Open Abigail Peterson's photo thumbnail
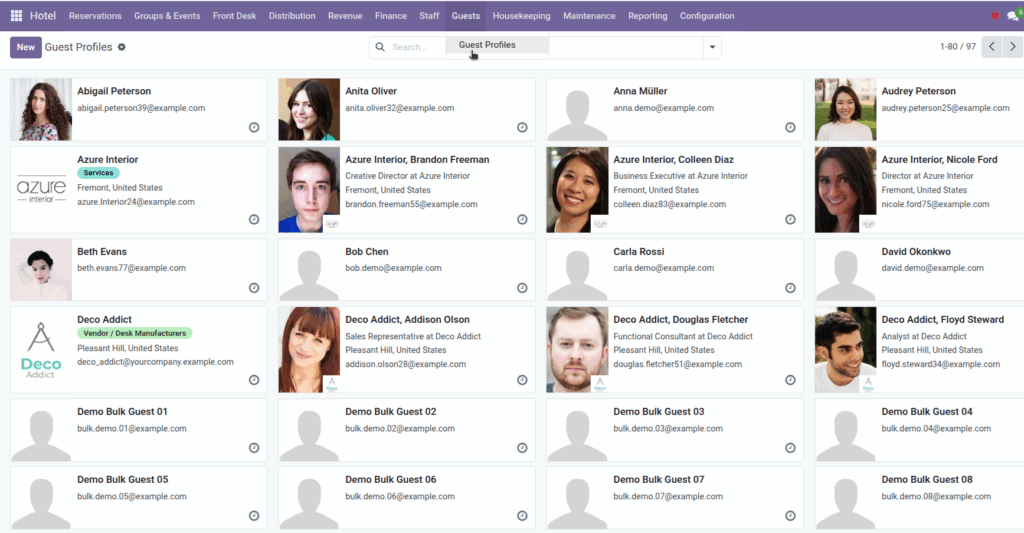Viewport: 1024px width, 533px height. pos(41,110)
